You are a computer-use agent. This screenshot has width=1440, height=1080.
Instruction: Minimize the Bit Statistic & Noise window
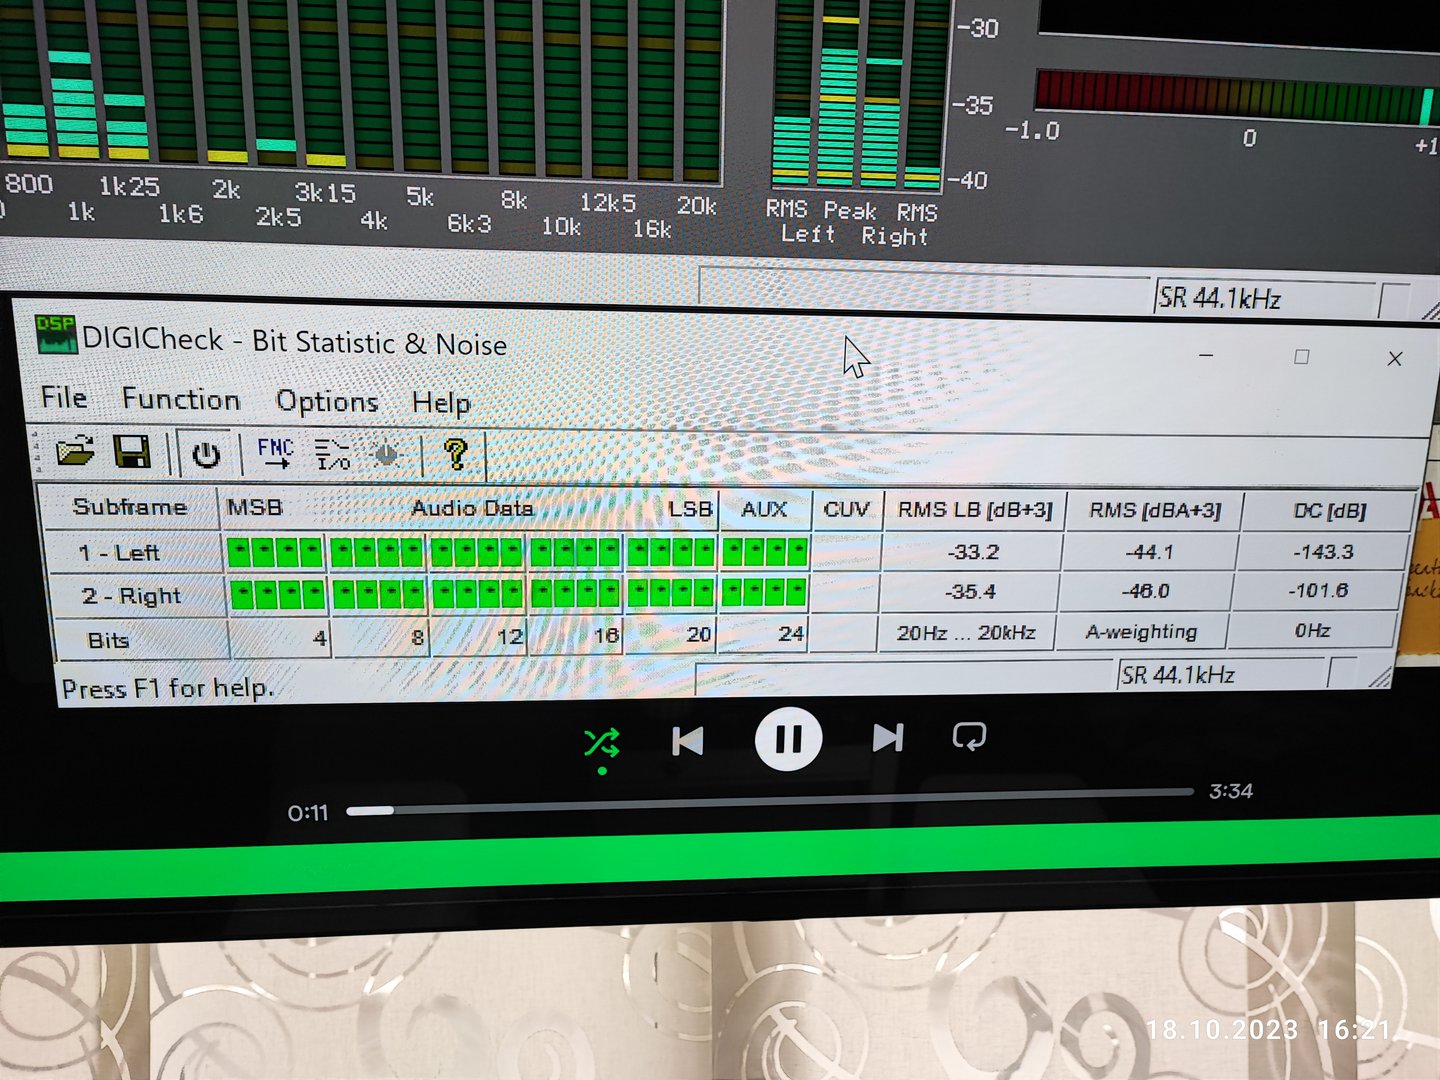1207,355
